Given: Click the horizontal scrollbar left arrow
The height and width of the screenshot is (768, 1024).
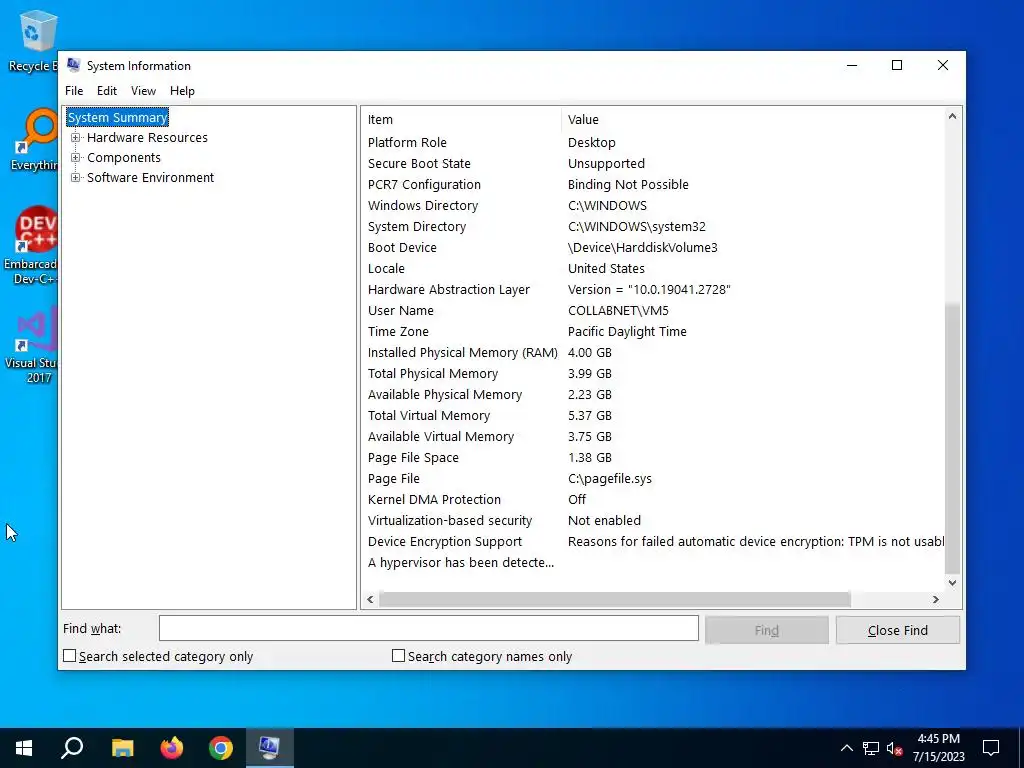Looking at the screenshot, I should (370, 599).
